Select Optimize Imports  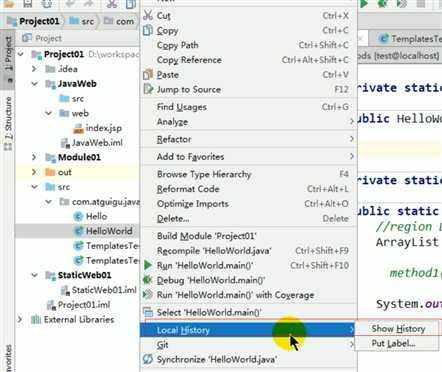[x=249, y=204]
